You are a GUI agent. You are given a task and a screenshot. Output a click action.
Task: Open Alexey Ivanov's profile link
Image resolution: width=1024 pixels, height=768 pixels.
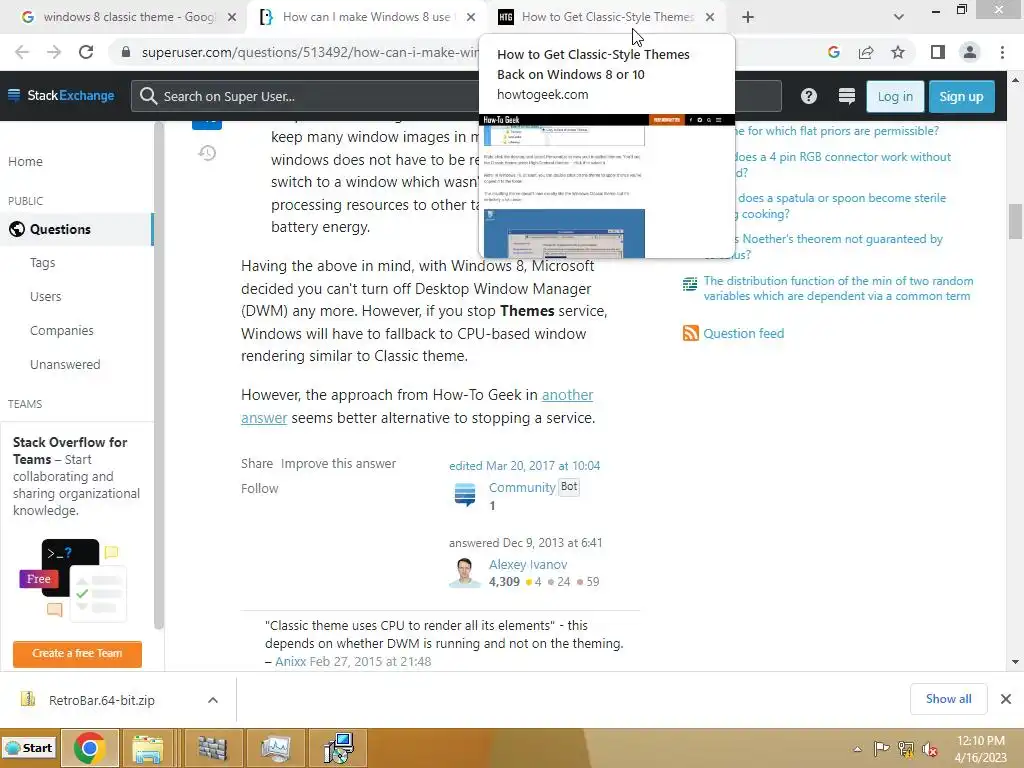tap(528, 564)
